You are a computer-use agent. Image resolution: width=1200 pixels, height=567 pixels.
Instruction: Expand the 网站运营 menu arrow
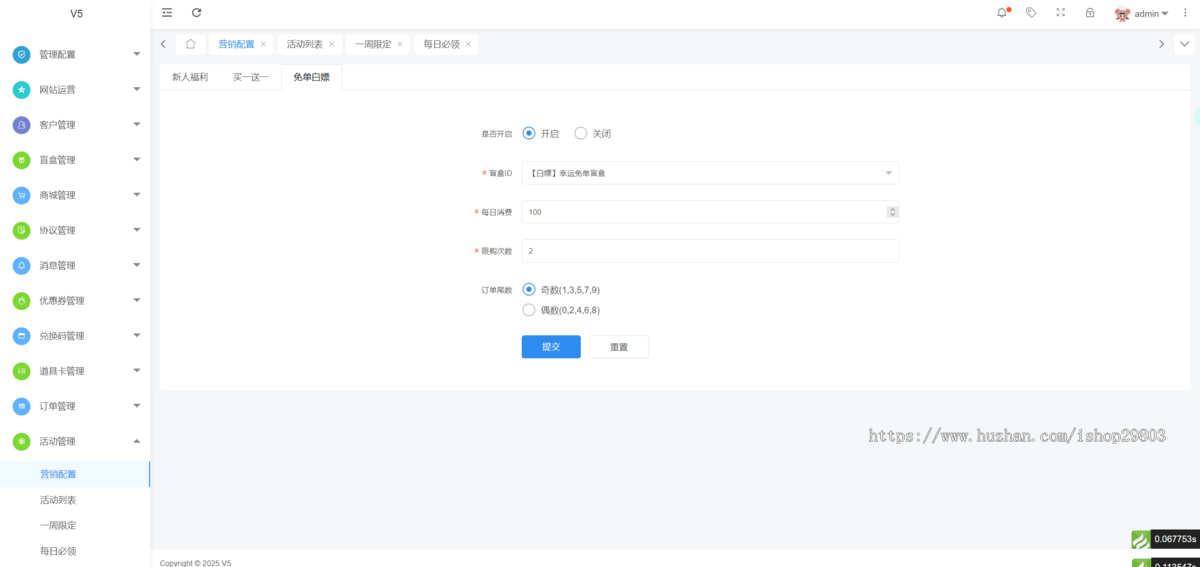click(137, 89)
